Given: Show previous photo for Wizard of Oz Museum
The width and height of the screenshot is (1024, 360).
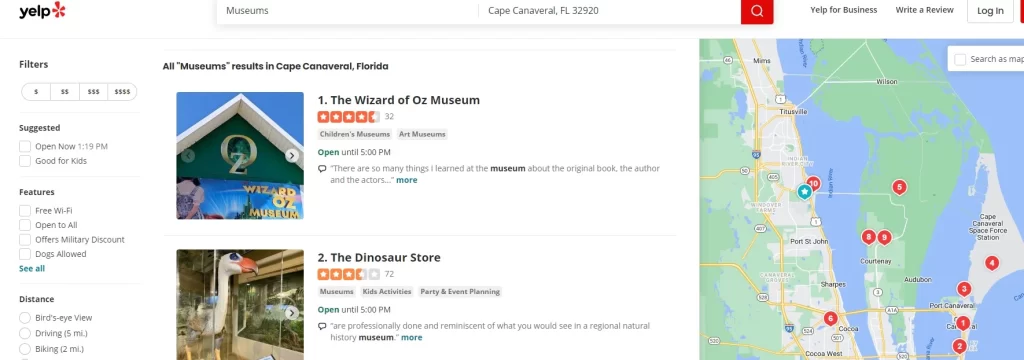Looking at the screenshot, I should 188,155.
